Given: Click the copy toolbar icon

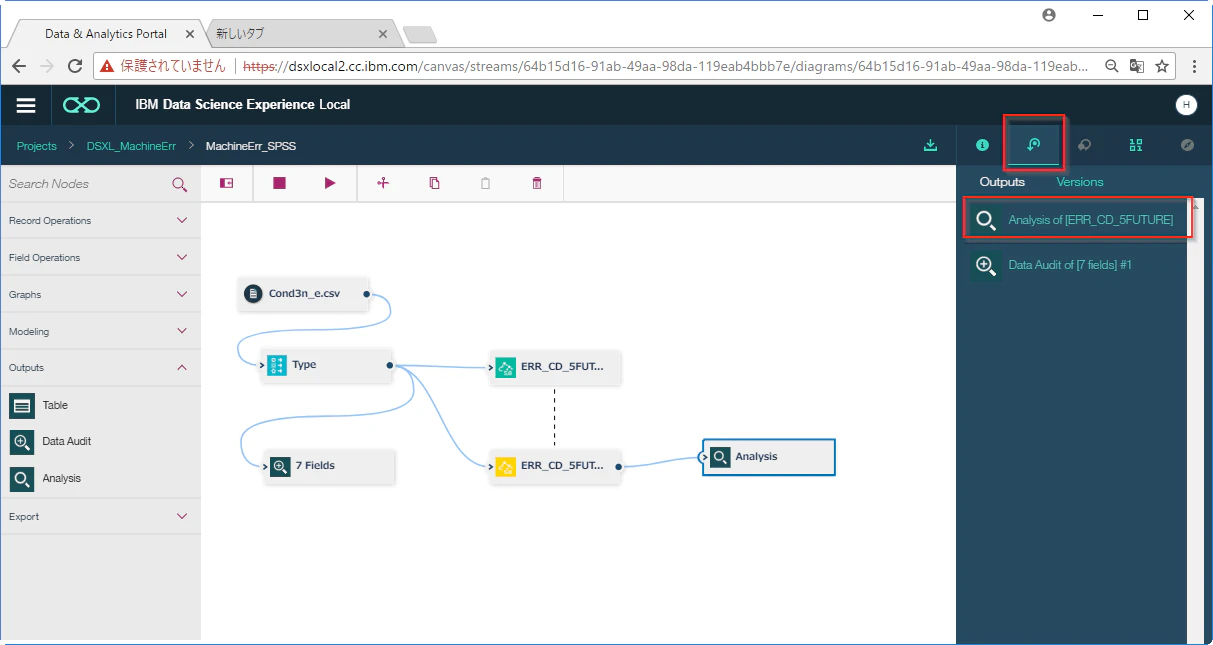Looking at the screenshot, I should 434,184.
